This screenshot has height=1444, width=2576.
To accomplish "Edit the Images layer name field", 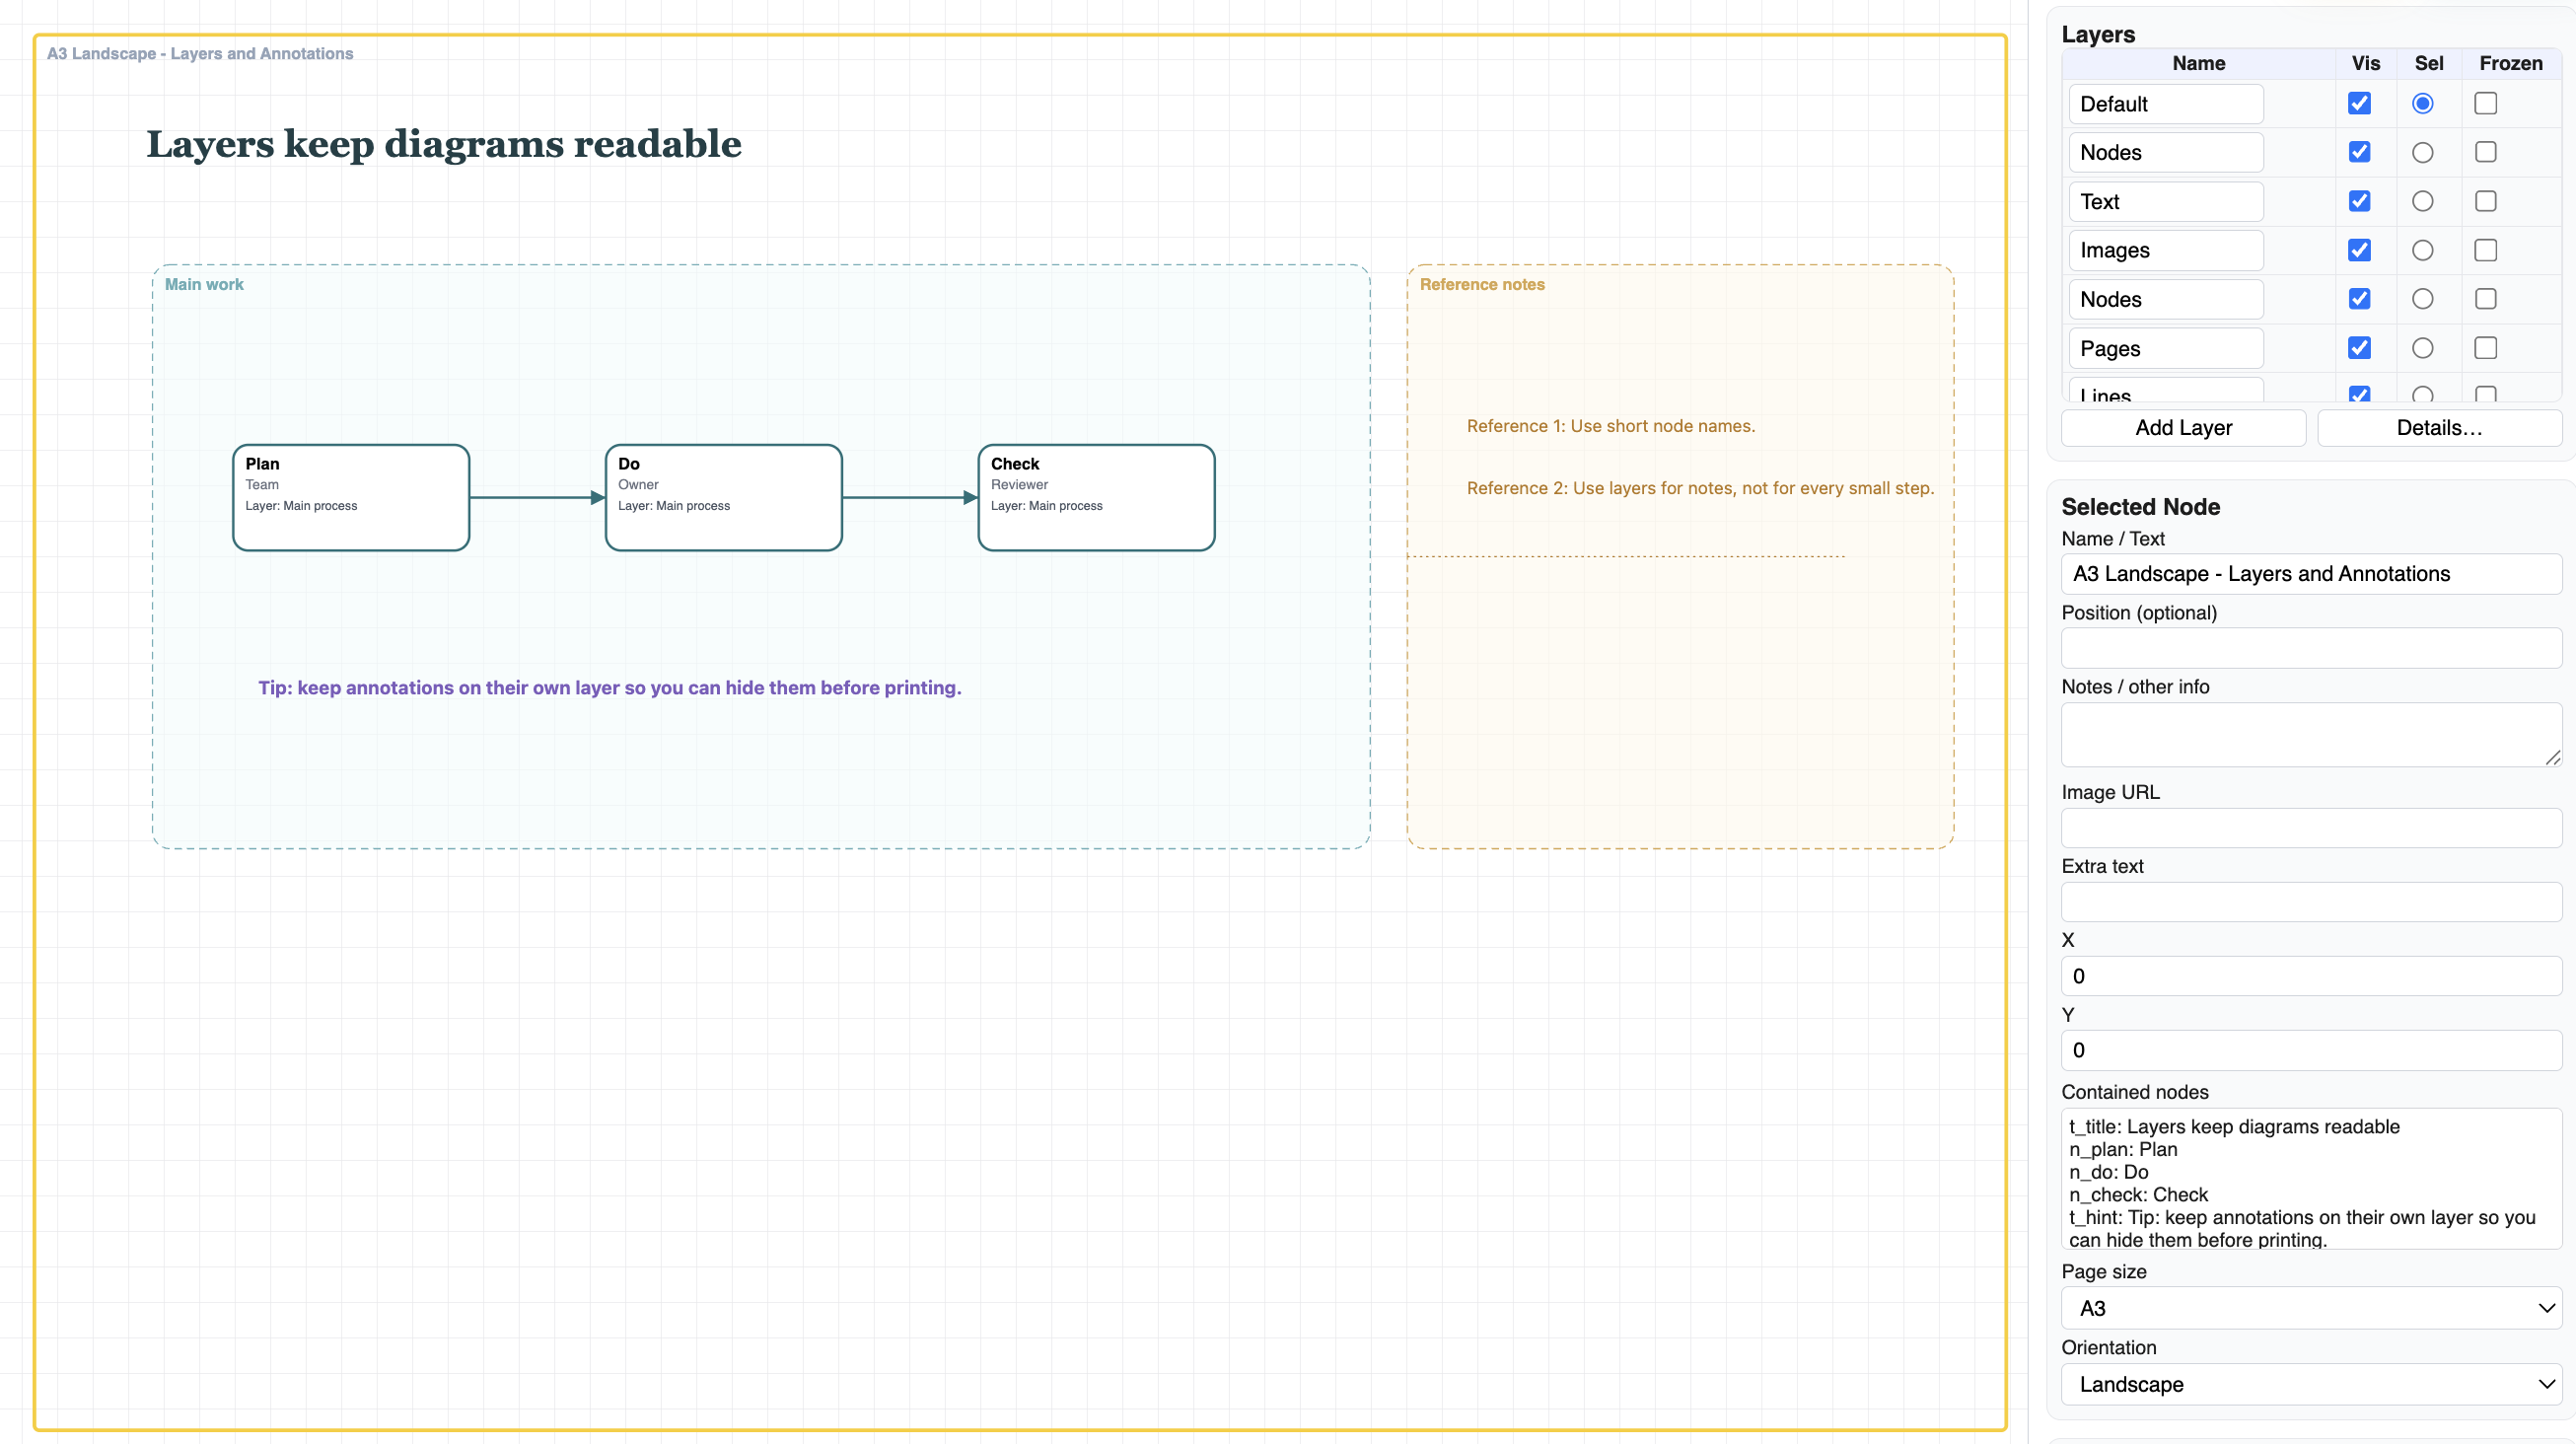I will click(x=2166, y=250).
